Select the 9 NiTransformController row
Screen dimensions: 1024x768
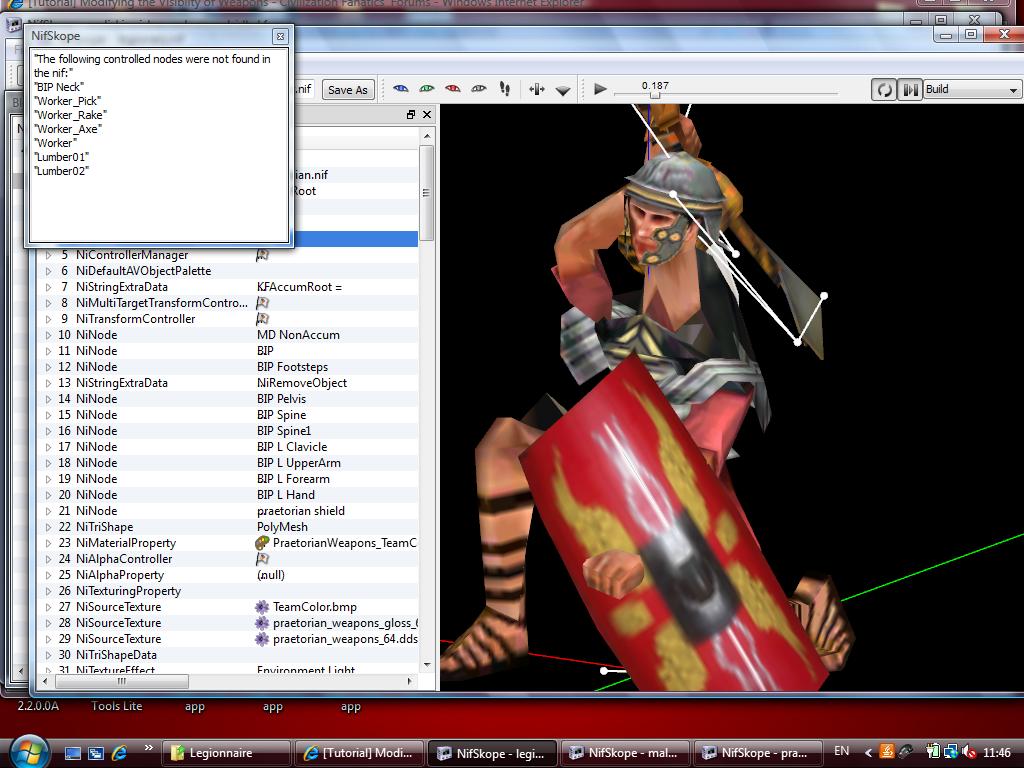227,319
